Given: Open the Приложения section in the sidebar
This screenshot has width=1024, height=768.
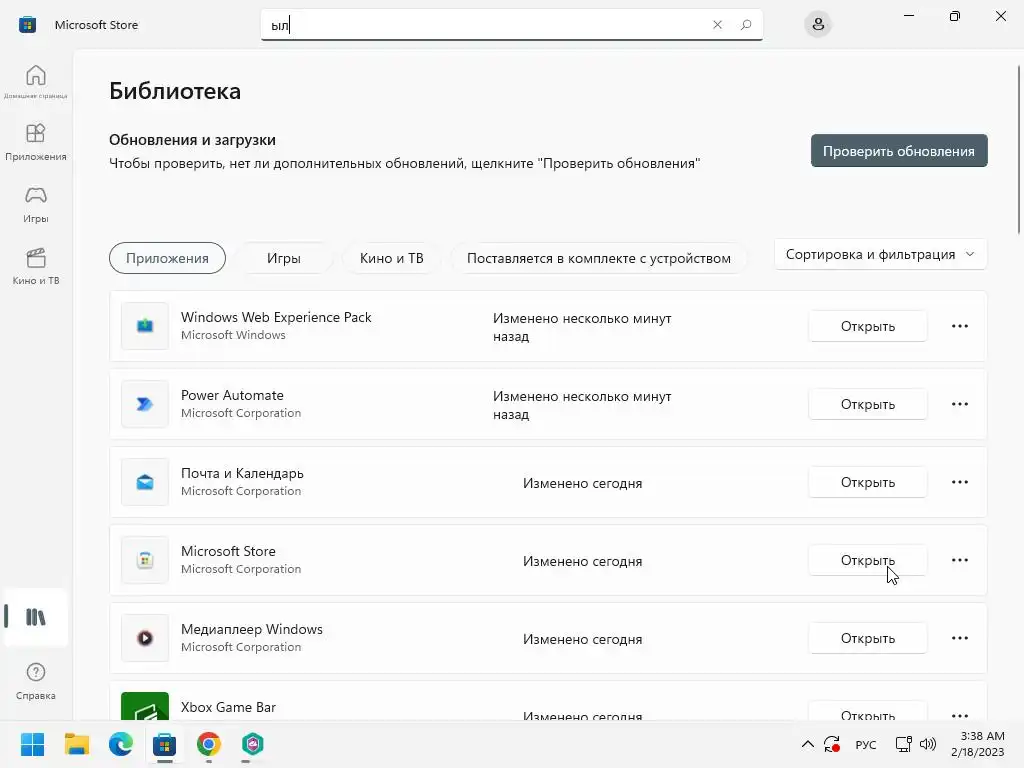Looking at the screenshot, I should [x=35, y=142].
